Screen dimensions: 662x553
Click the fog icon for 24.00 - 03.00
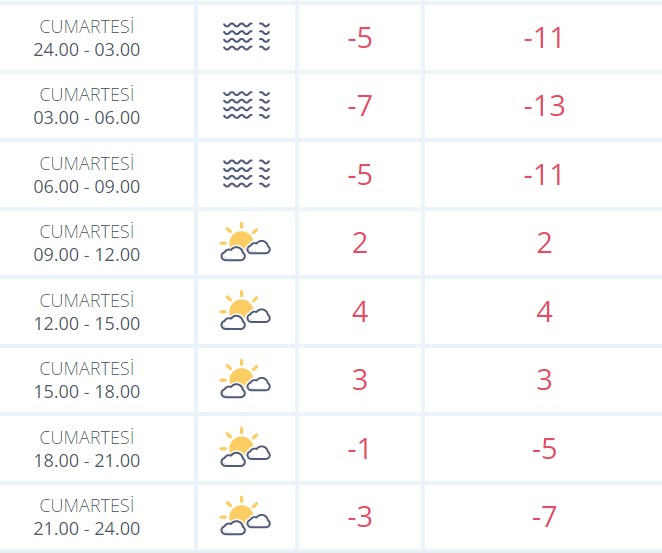247,37
